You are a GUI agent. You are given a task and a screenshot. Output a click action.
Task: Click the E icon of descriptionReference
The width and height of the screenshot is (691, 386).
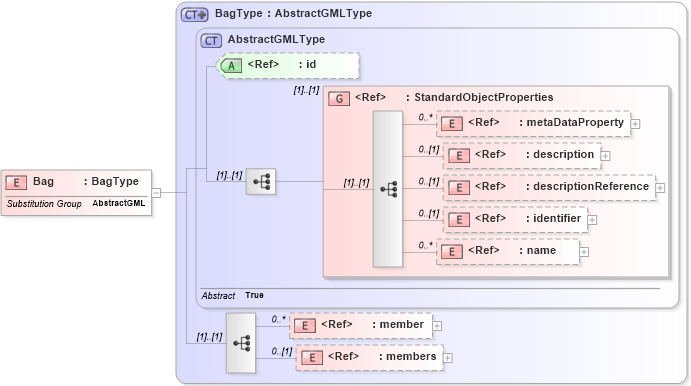click(x=459, y=188)
